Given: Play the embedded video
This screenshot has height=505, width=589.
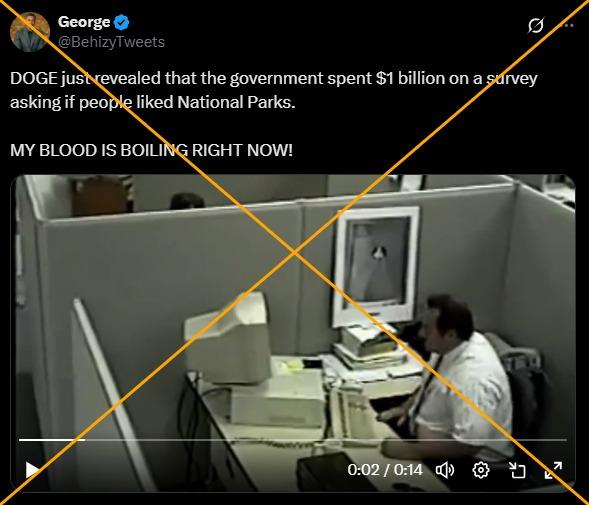Looking at the screenshot, I should point(32,470).
